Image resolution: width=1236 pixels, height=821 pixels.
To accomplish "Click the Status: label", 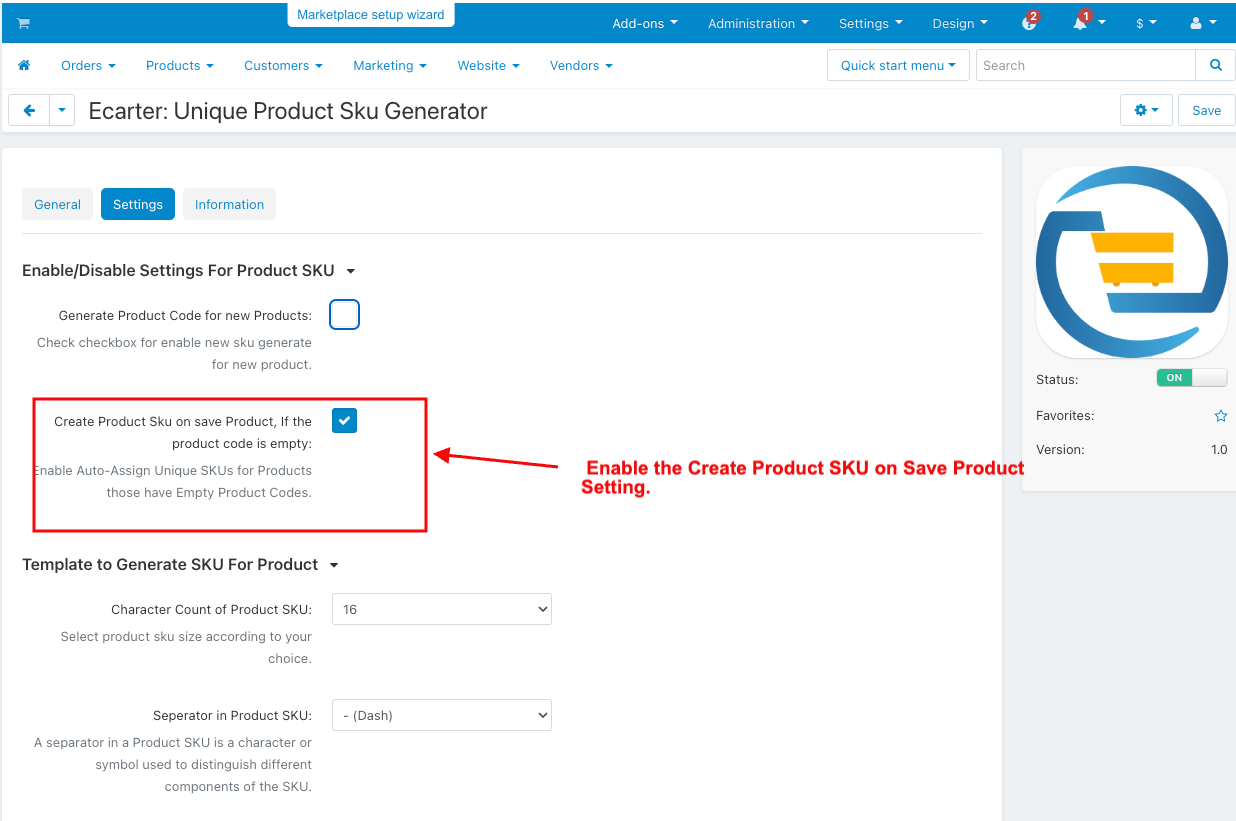I will click(x=1057, y=380).
